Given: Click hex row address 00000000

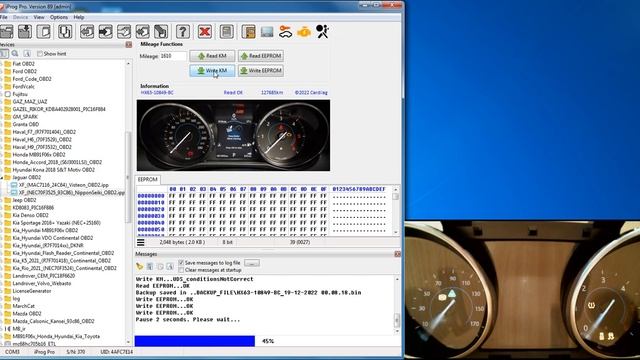Looking at the screenshot, I should click(x=151, y=196).
